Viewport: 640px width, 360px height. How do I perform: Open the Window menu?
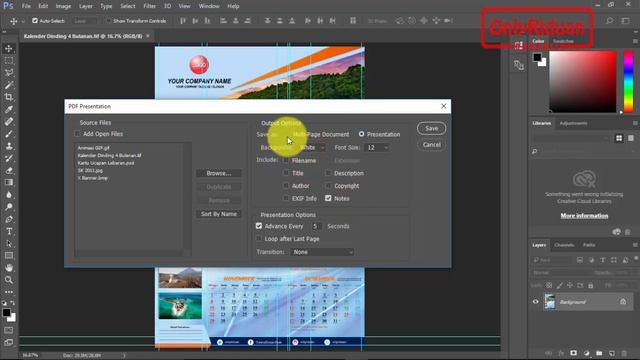click(x=209, y=6)
